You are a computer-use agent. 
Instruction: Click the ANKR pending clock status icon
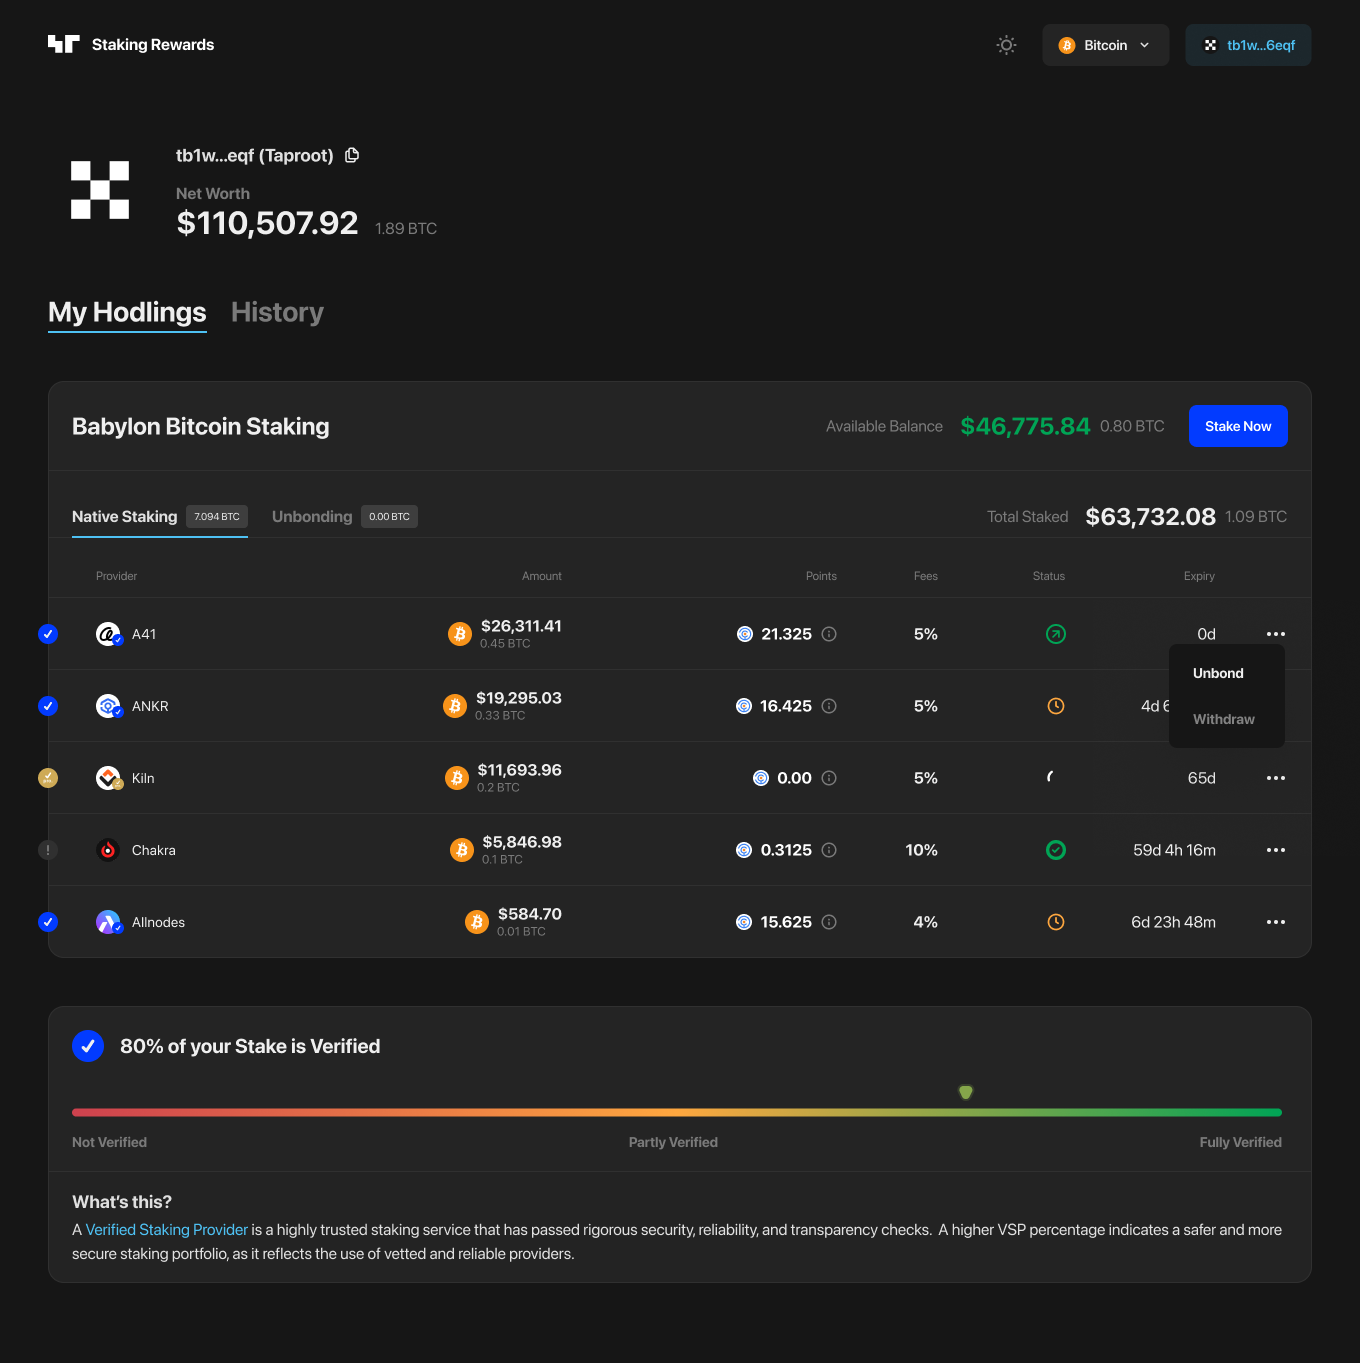click(x=1056, y=706)
